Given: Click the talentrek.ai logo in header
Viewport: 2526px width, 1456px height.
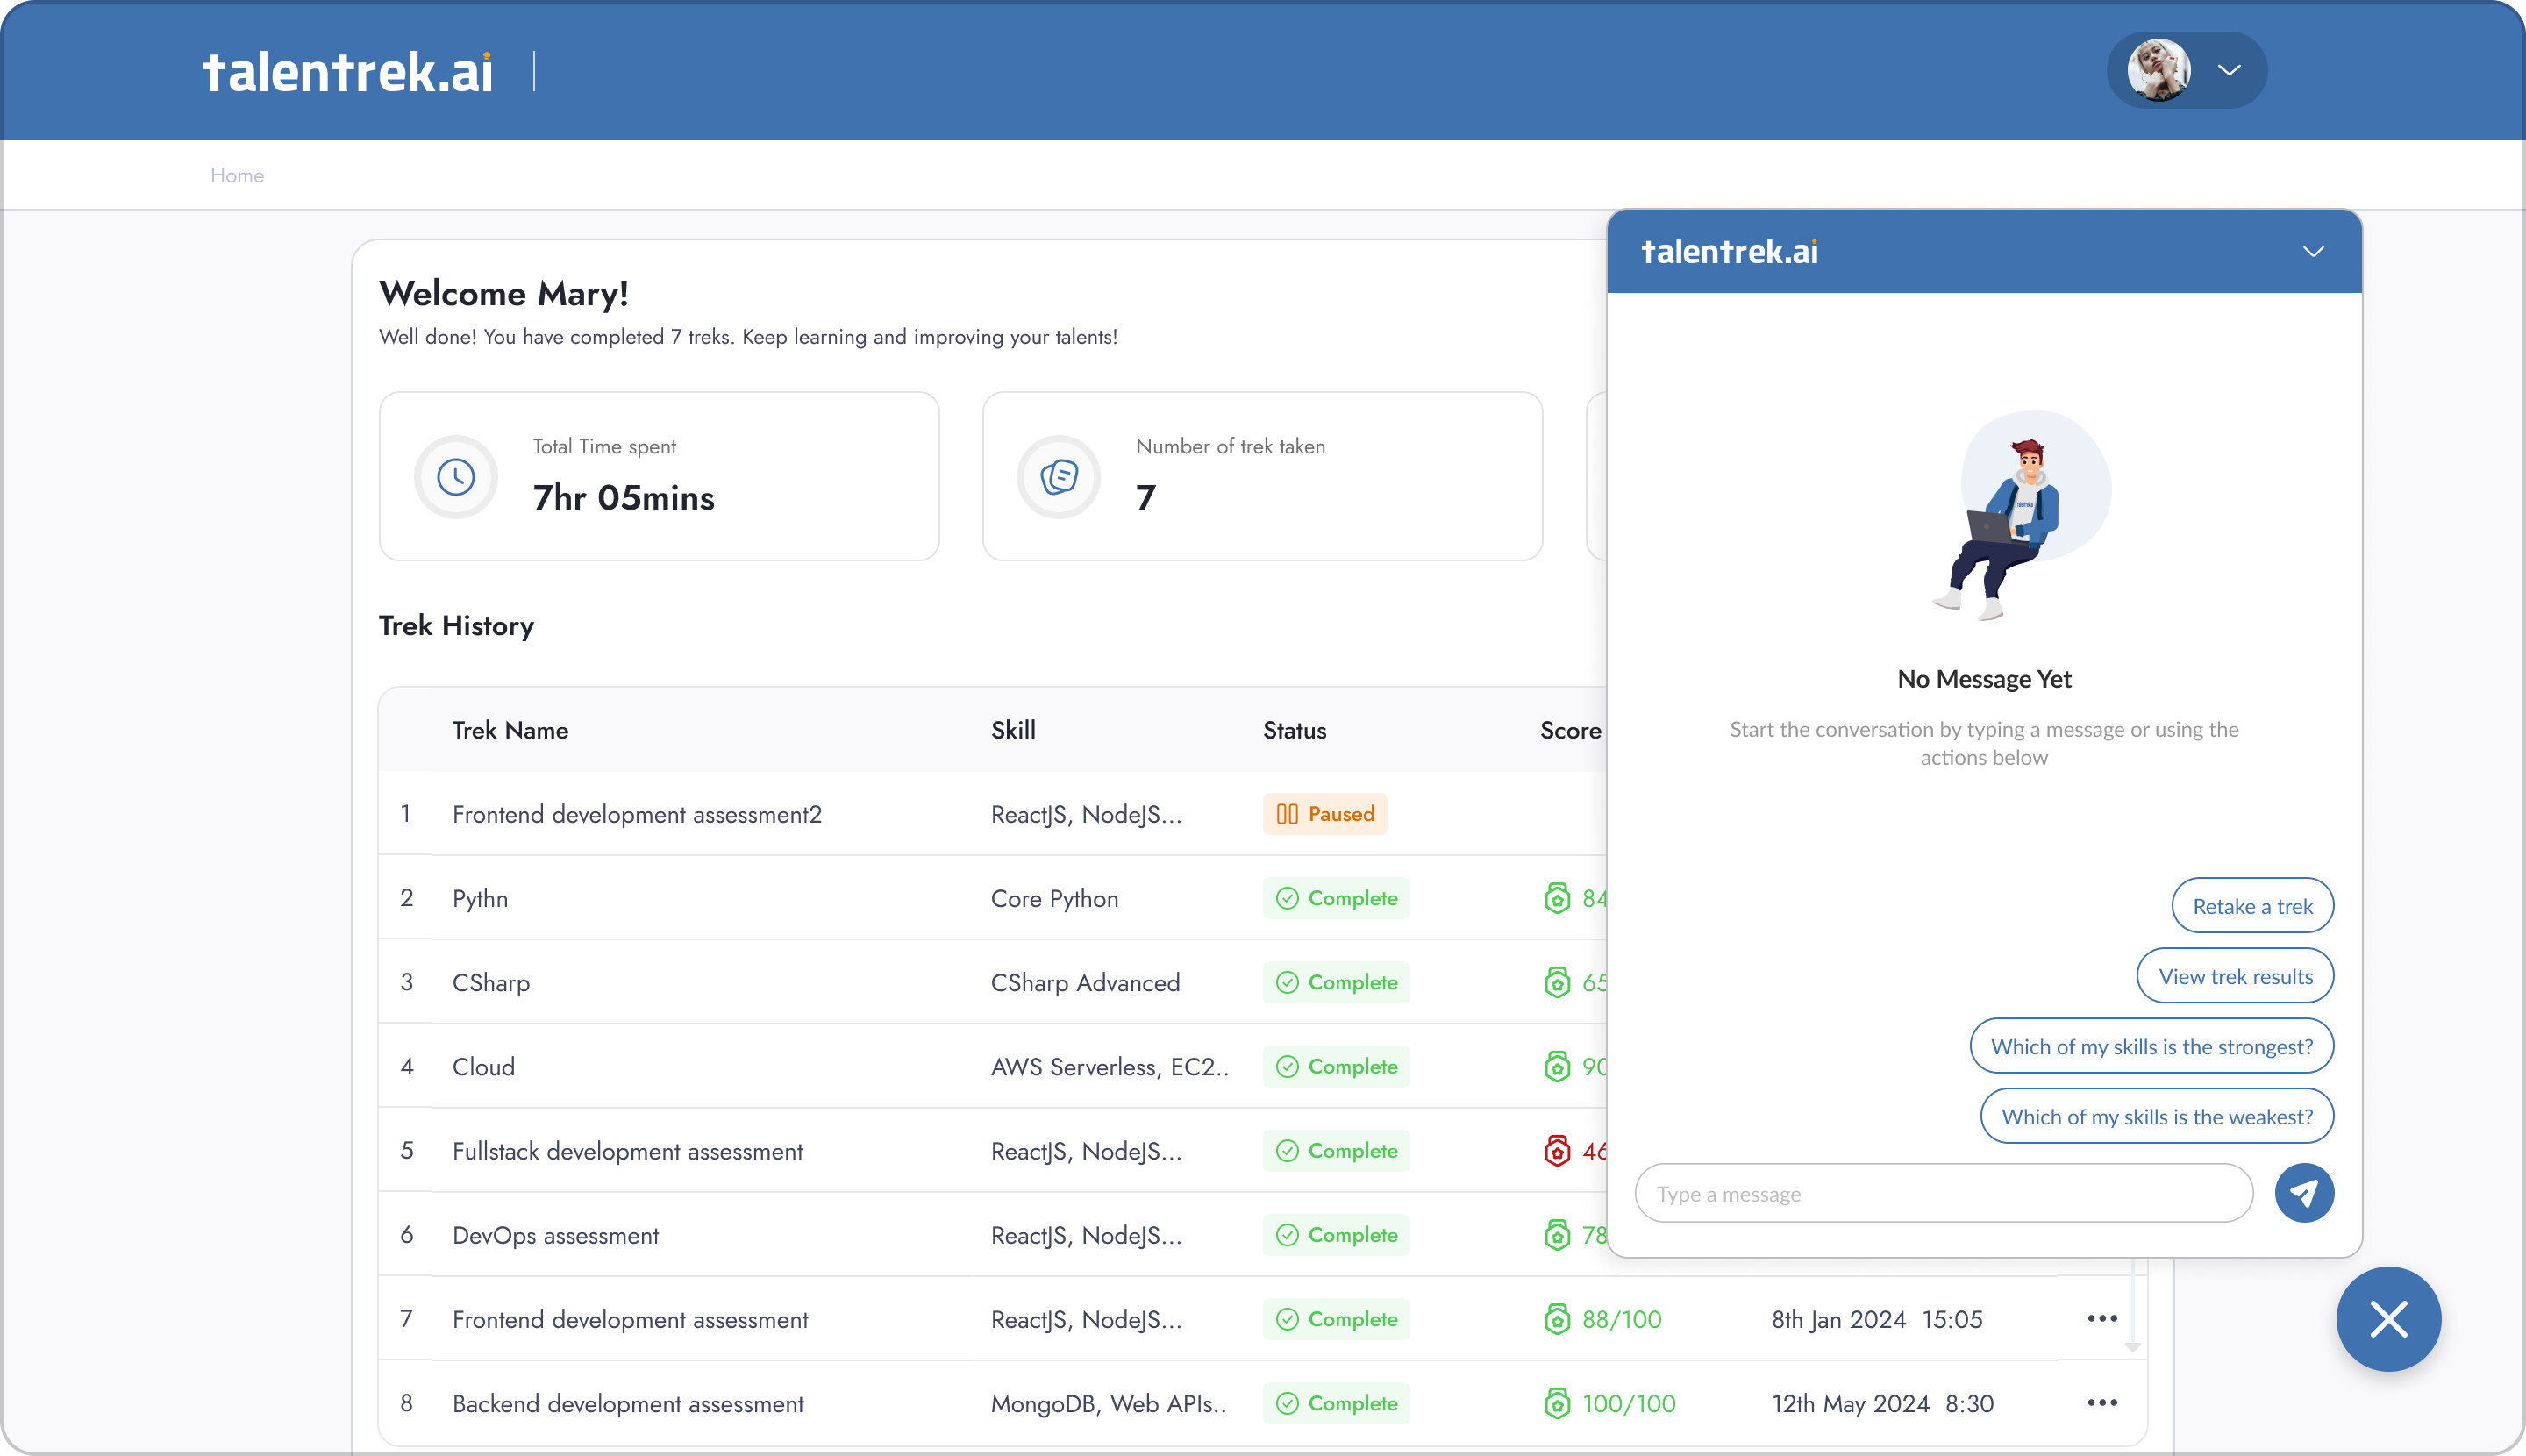Looking at the screenshot, I should point(348,72).
